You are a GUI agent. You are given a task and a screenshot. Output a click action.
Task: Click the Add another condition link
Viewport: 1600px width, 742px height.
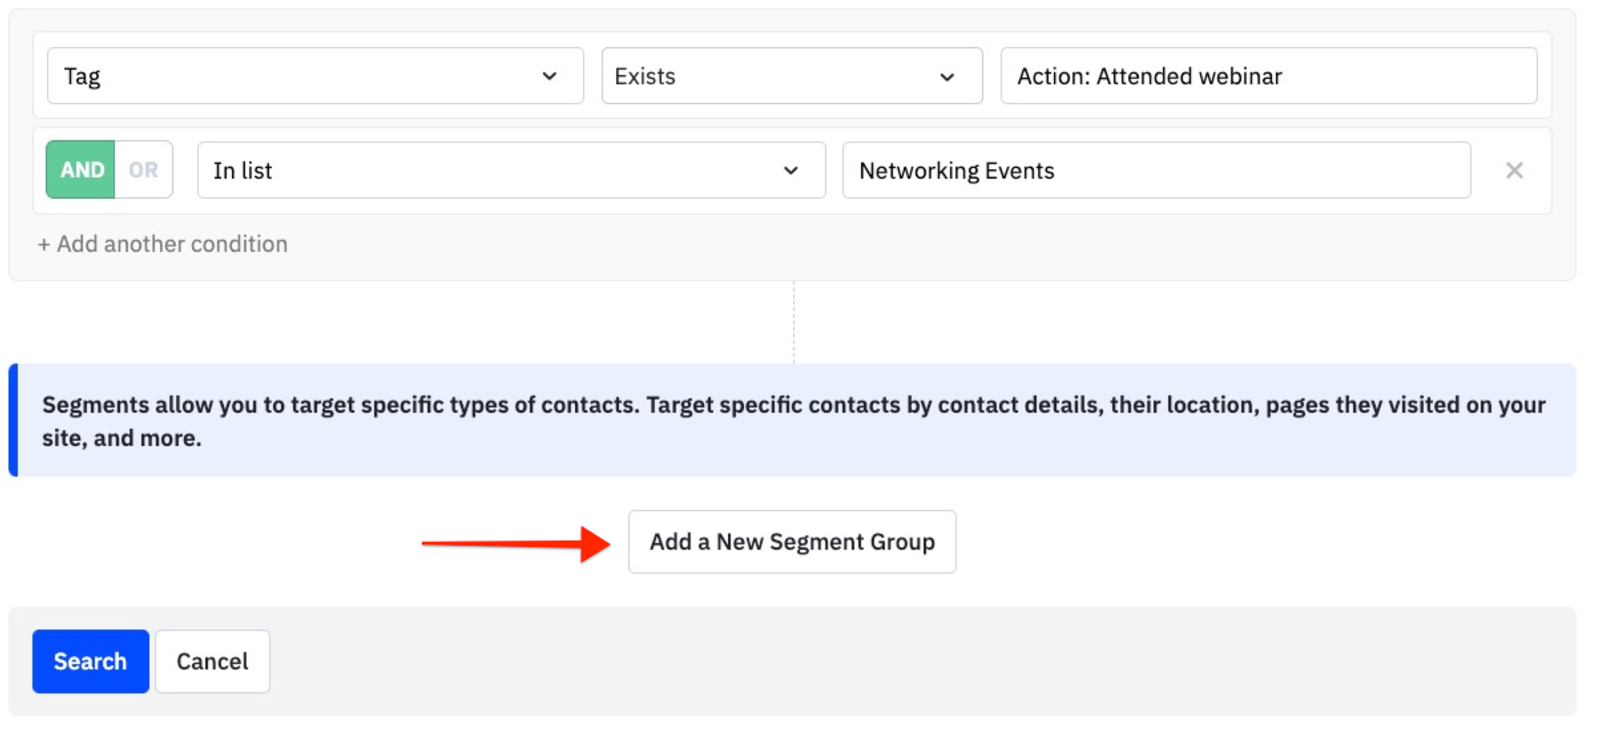tap(171, 244)
